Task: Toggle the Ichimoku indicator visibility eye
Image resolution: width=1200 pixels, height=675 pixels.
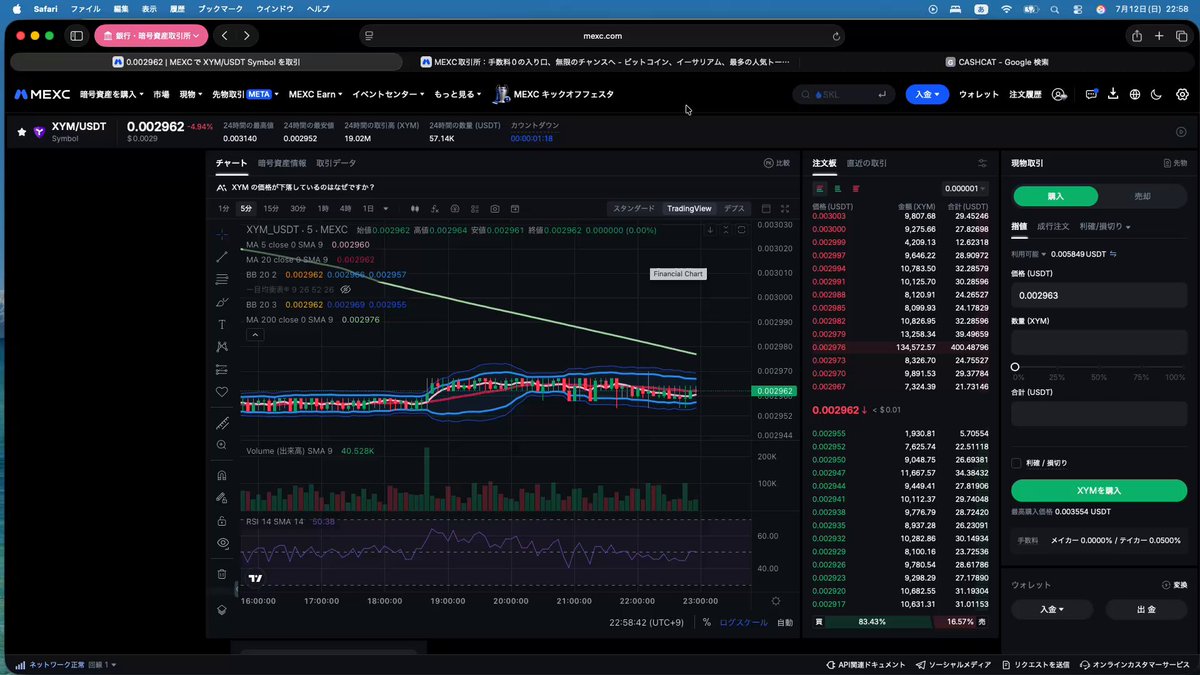Action: 345,289
